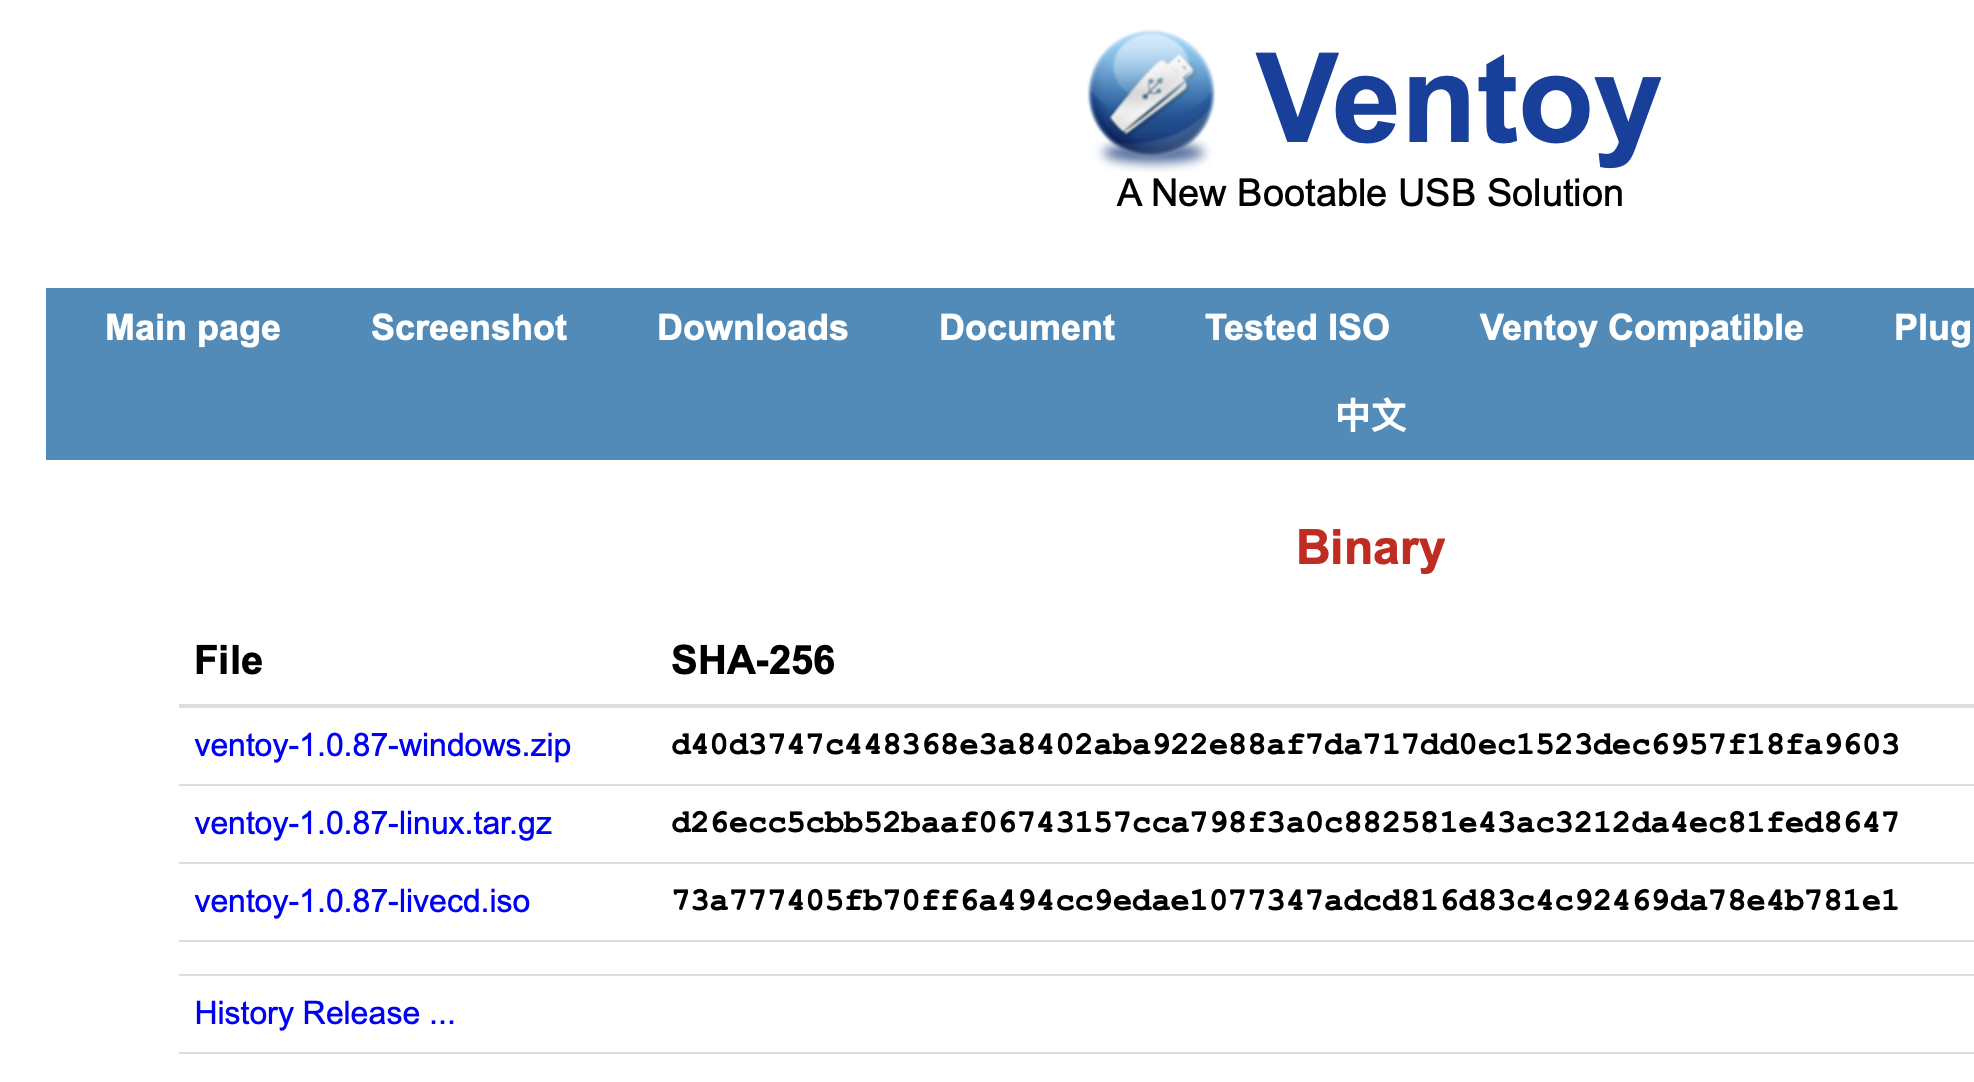Click the File column header
This screenshot has width=1974, height=1082.
click(x=228, y=661)
